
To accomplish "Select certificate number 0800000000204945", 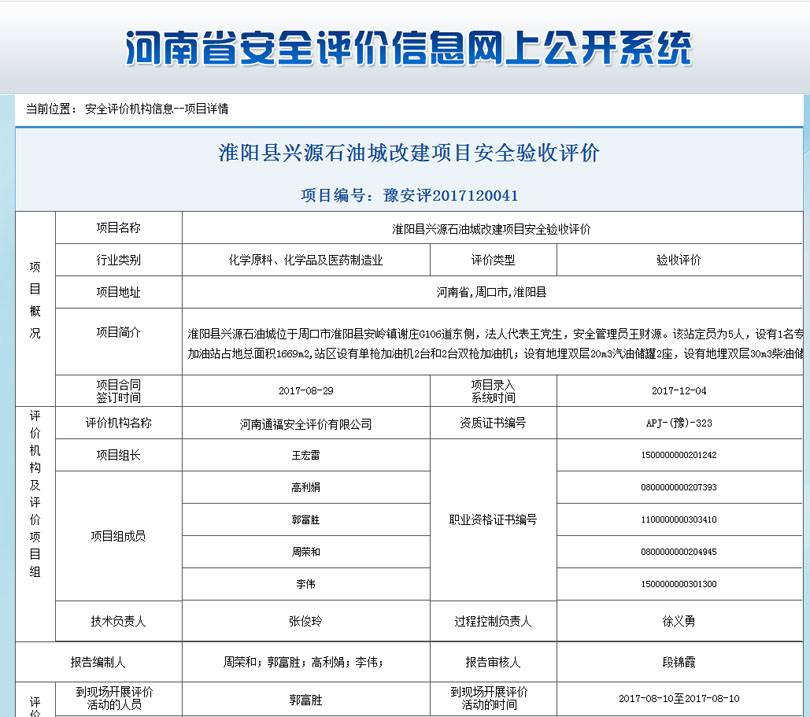I will pos(679,552).
